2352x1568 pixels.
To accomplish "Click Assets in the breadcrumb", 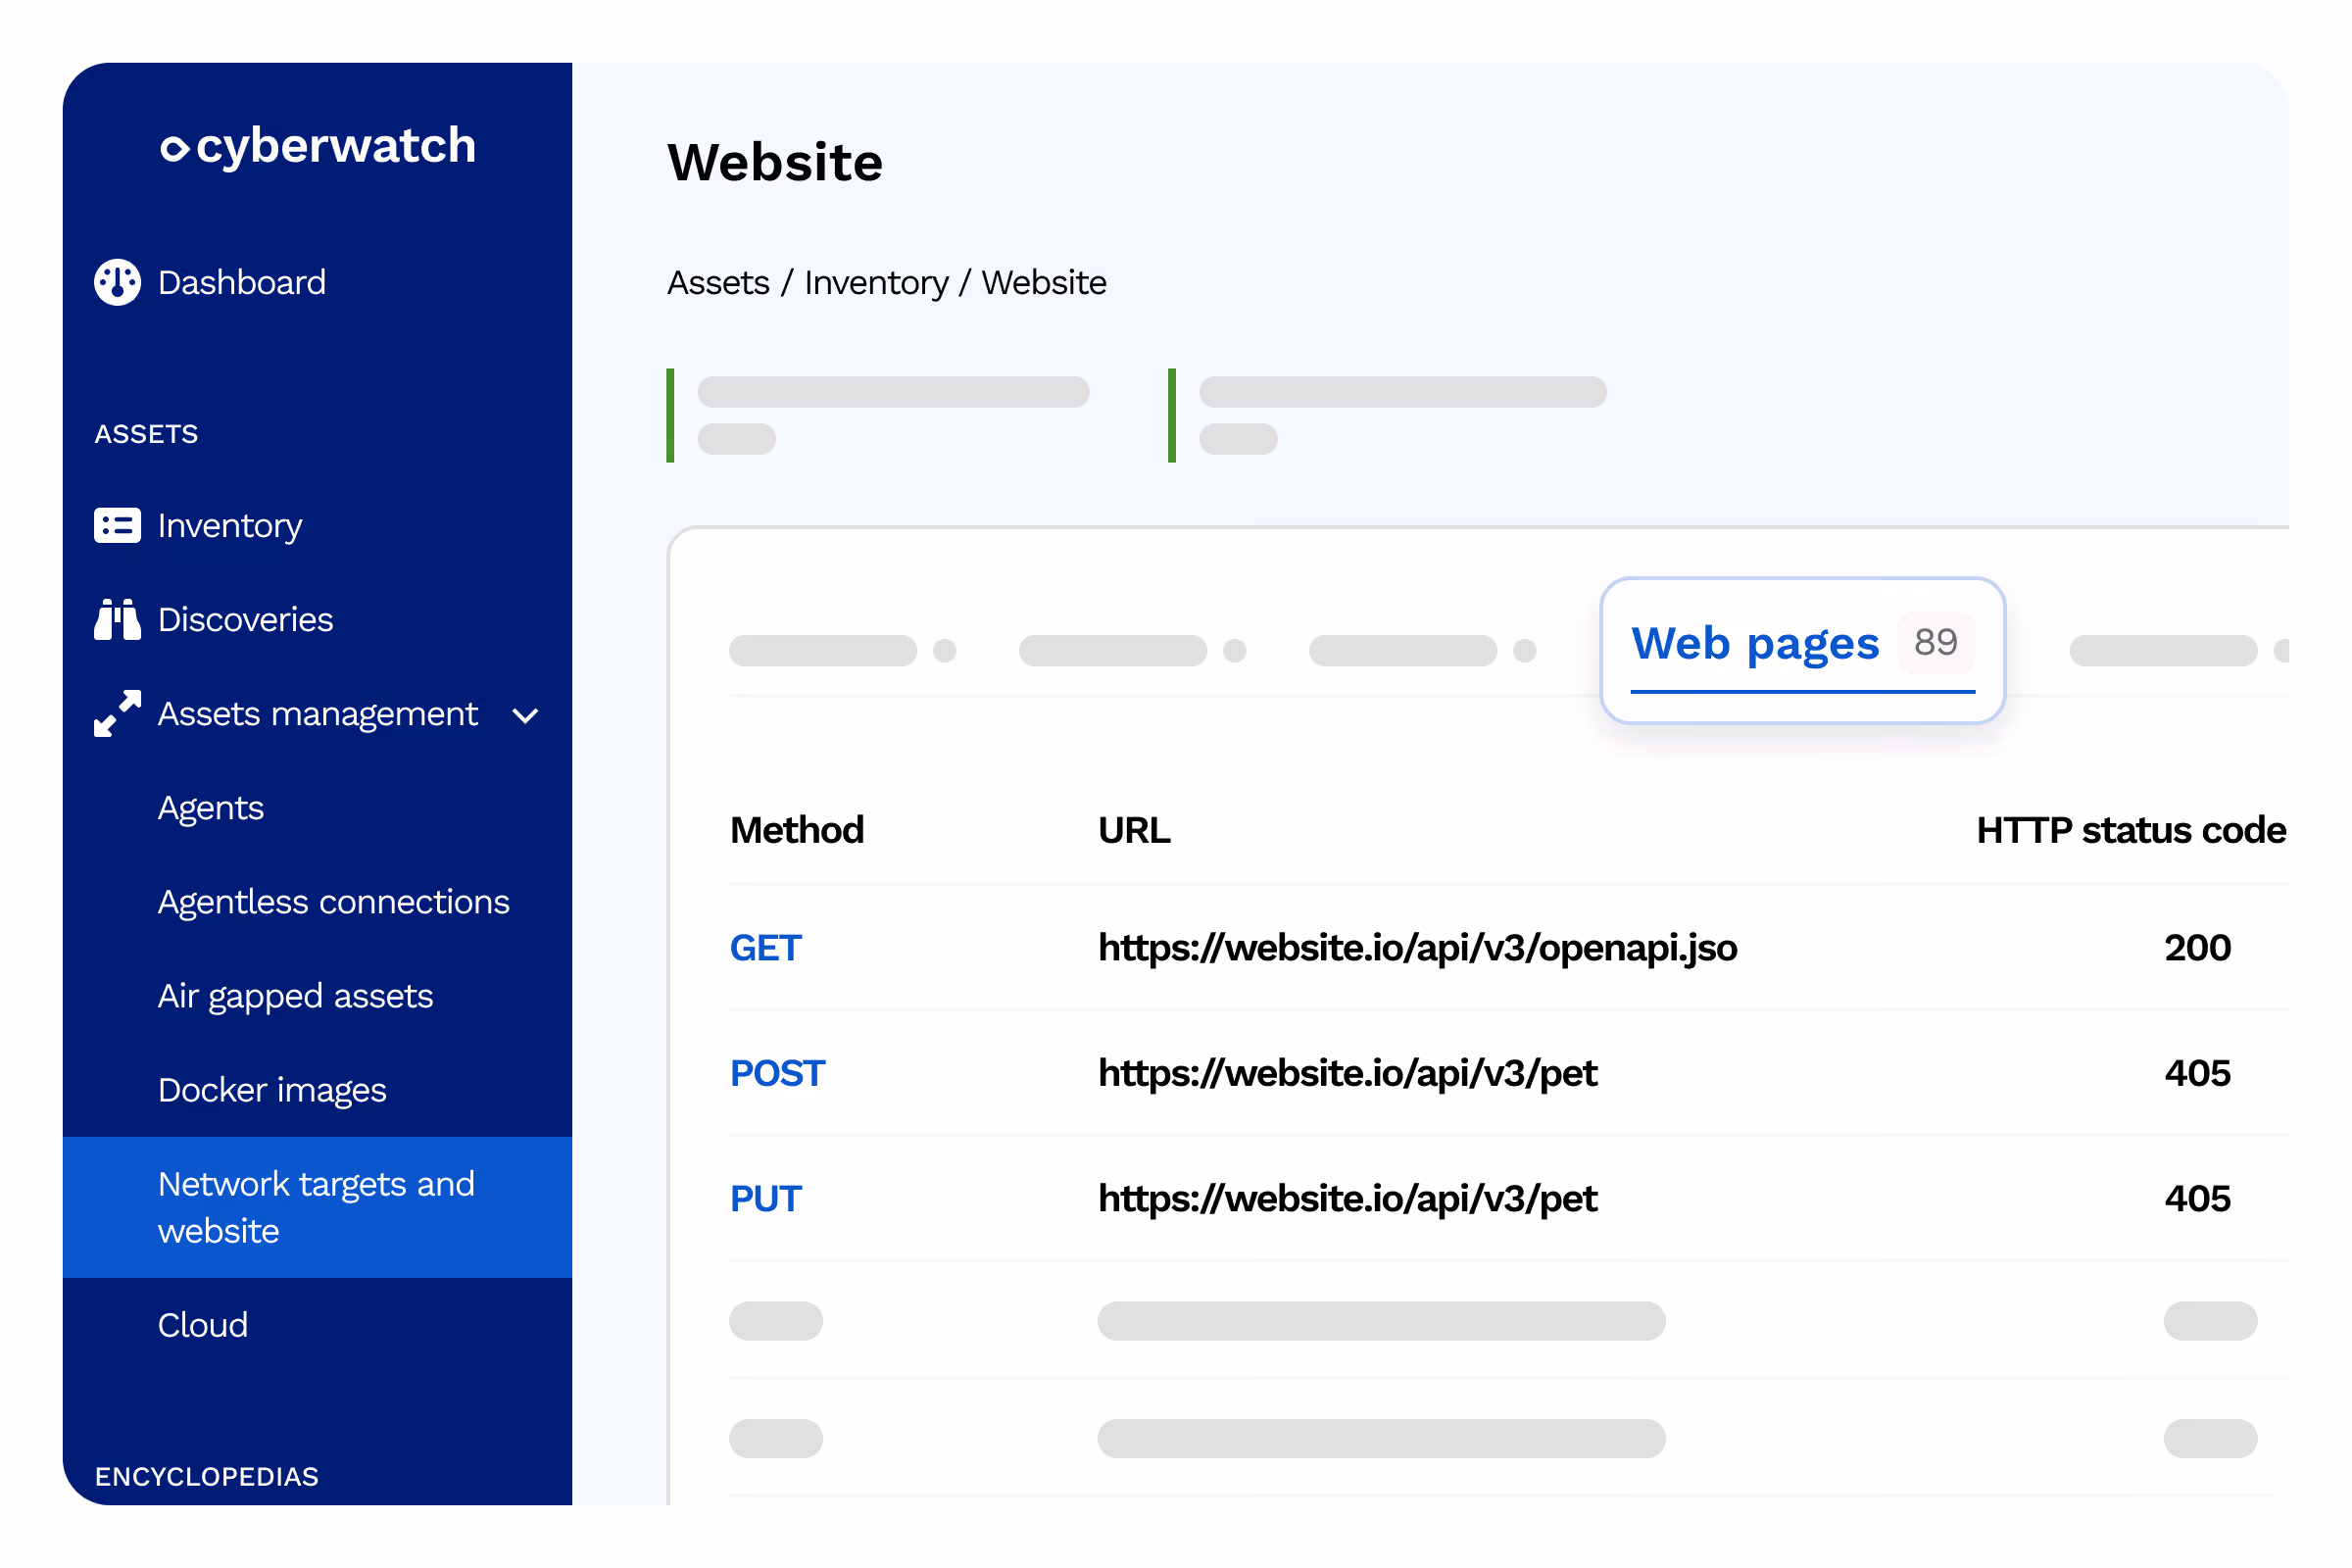I will click(x=718, y=283).
